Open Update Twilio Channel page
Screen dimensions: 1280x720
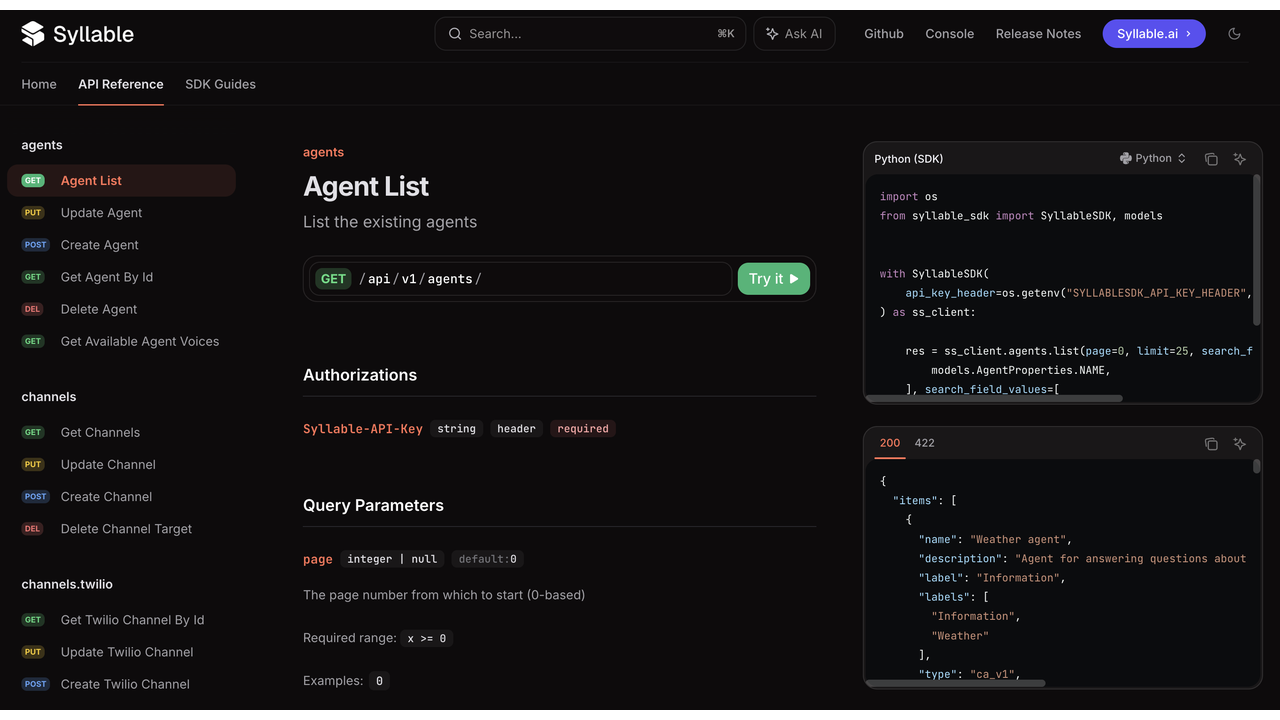point(127,652)
